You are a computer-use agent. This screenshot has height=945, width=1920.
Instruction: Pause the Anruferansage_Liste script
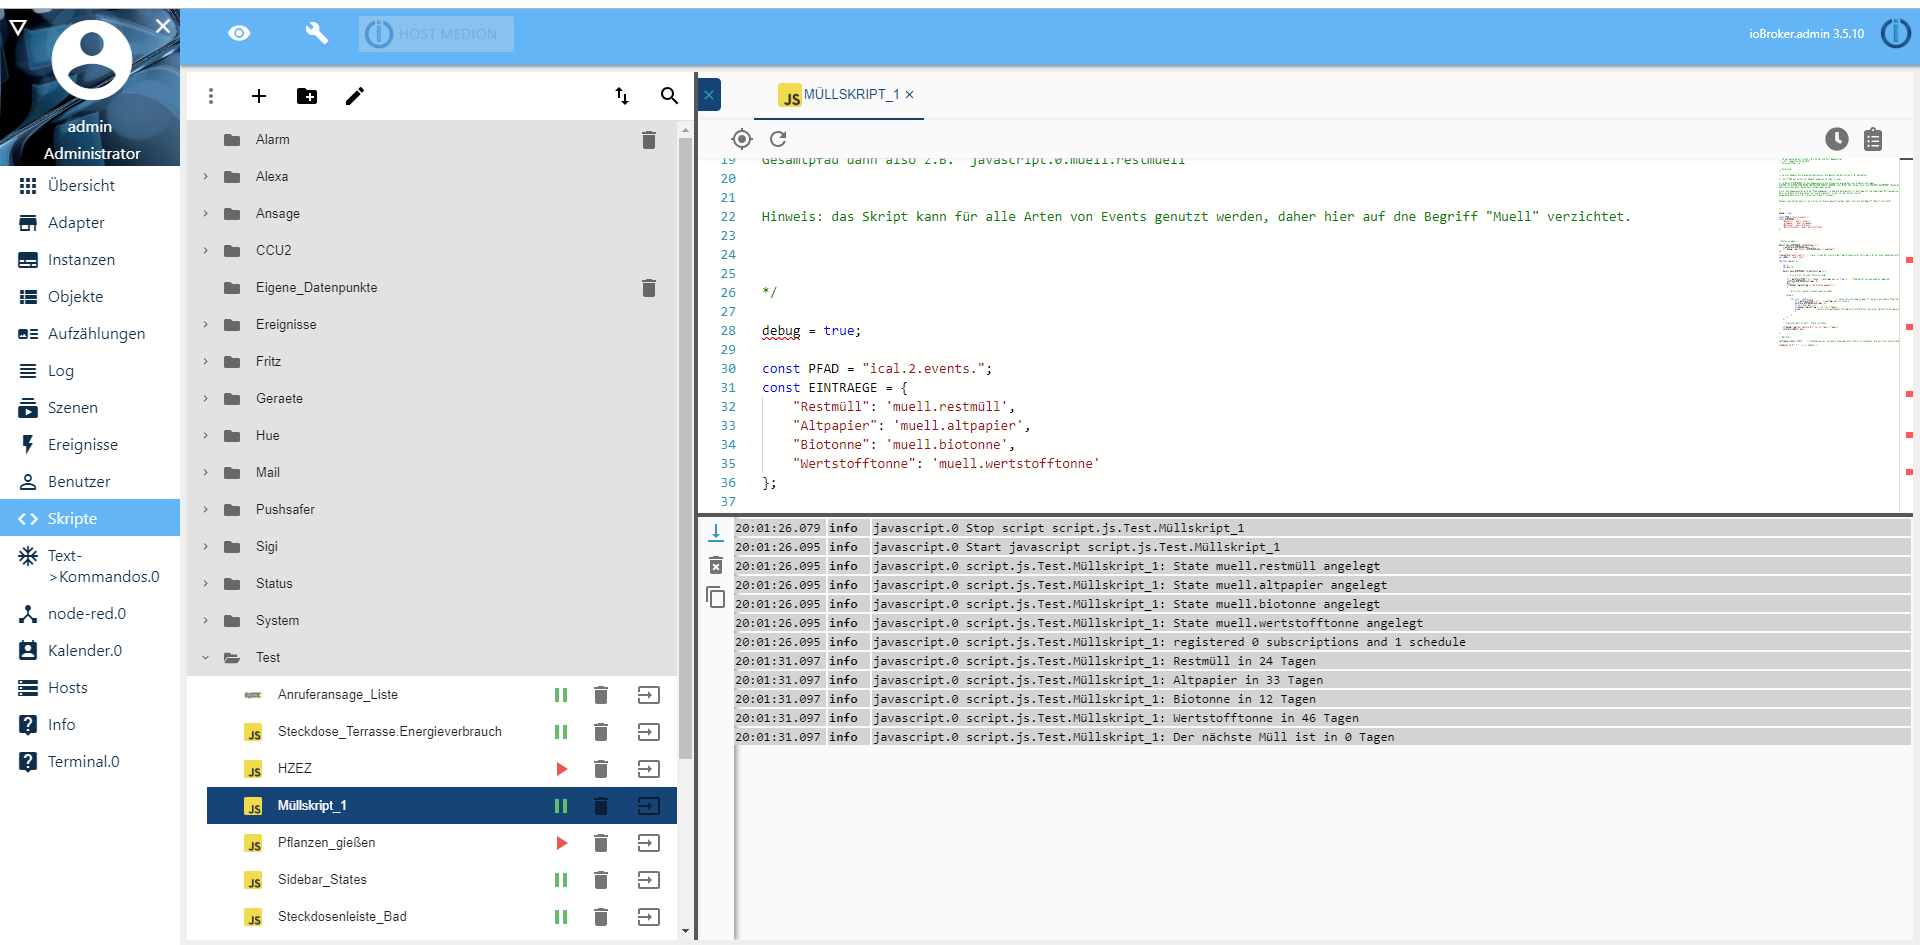[561, 695]
